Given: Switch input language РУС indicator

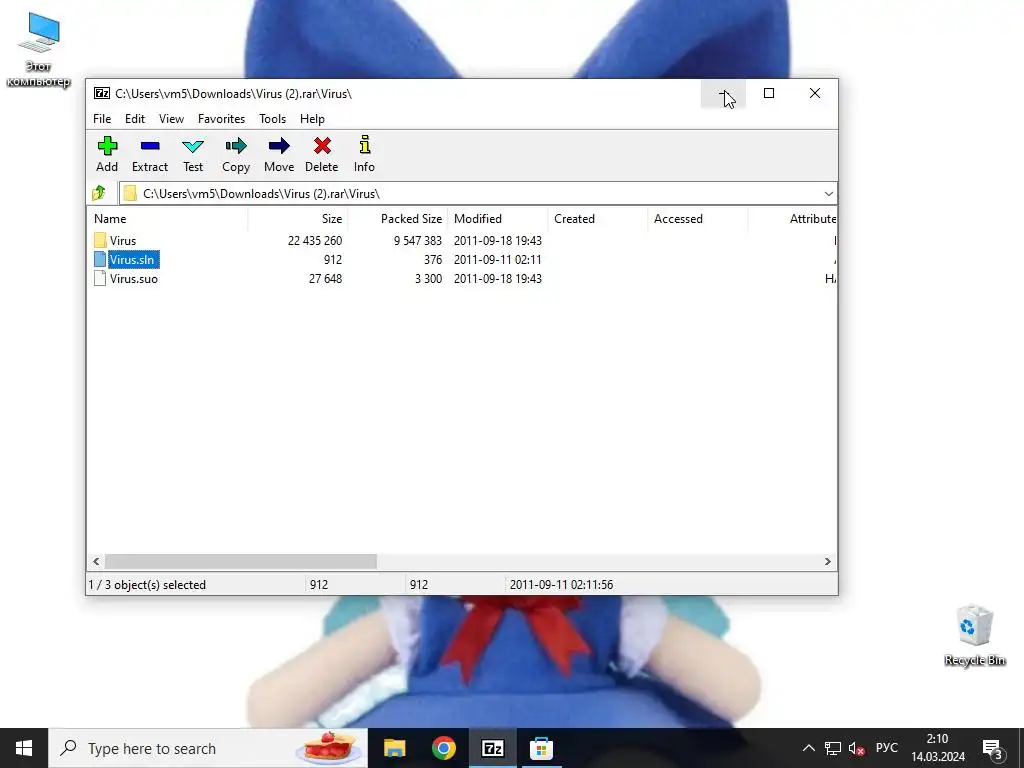Looking at the screenshot, I should point(886,748).
